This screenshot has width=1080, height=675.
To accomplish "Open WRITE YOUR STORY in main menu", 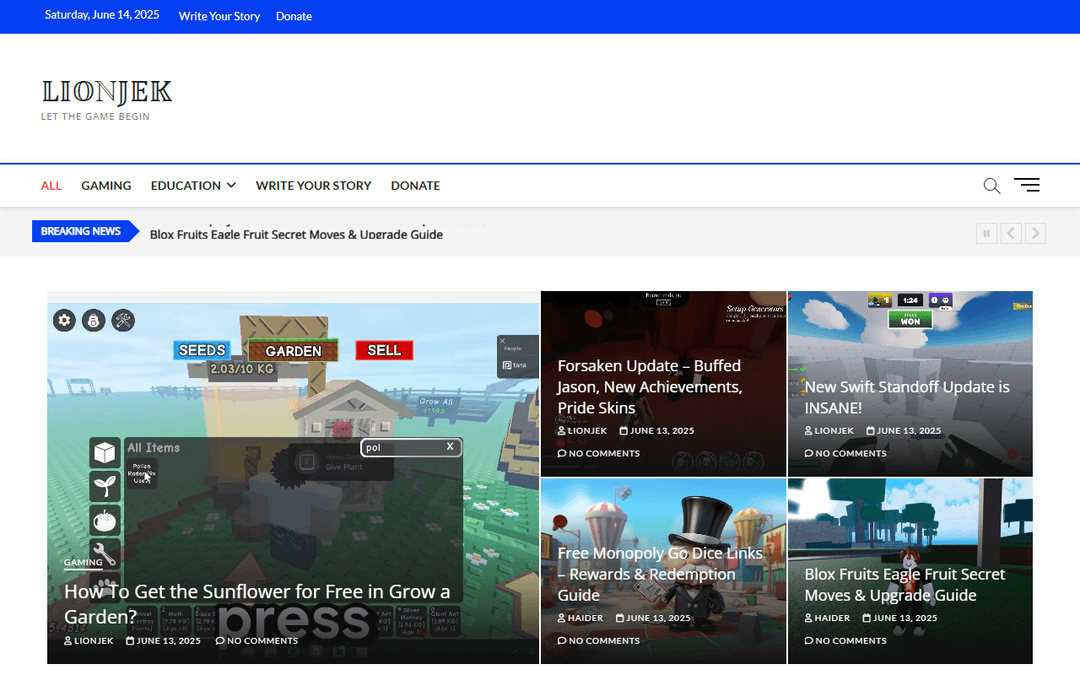I will [313, 185].
